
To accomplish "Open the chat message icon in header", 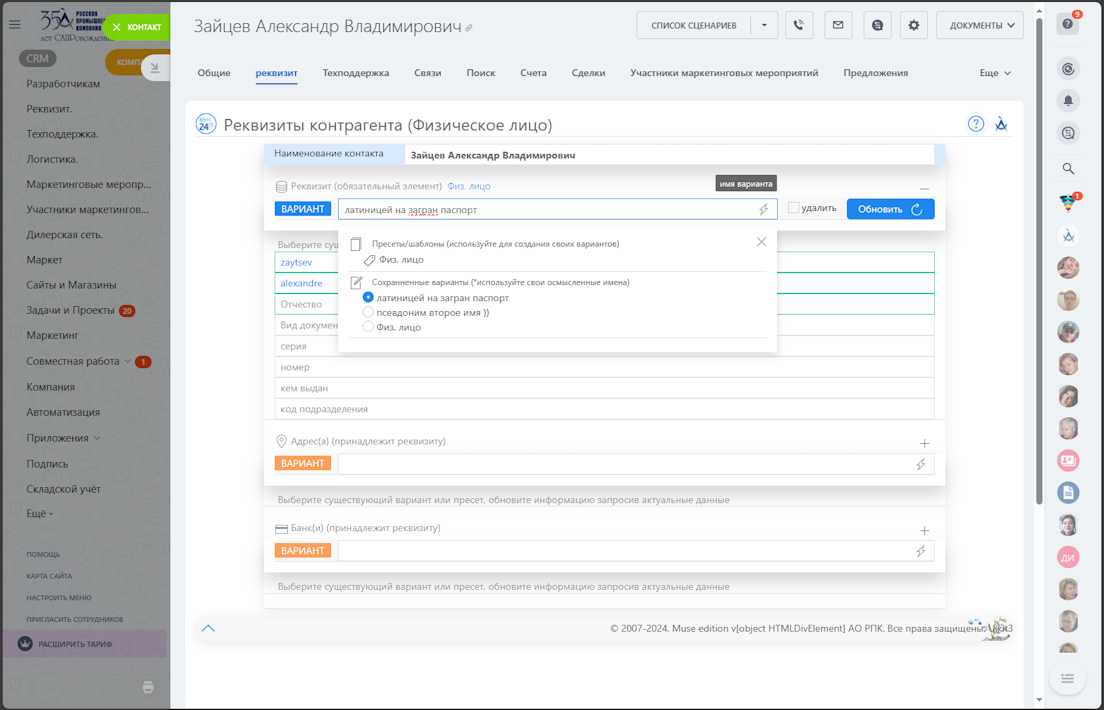I will pos(877,25).
